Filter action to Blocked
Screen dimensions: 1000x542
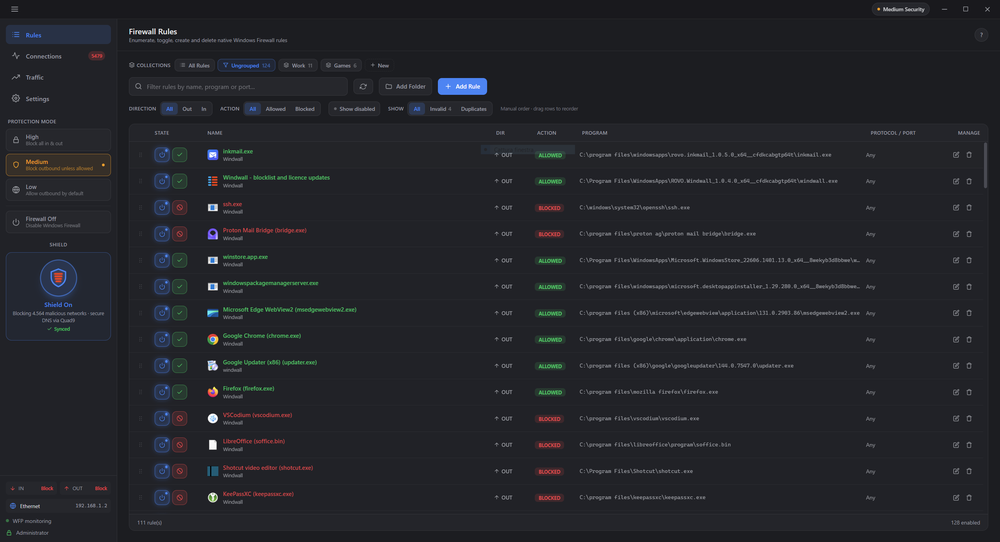pos(304,109)
